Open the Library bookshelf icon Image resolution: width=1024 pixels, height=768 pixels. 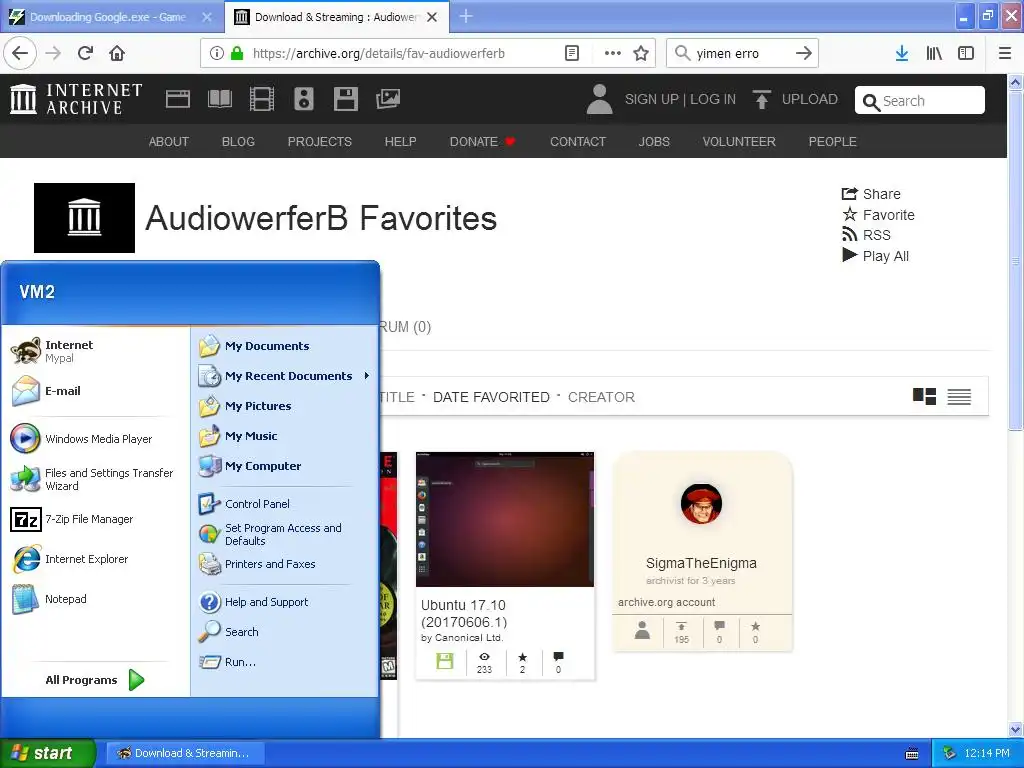click(x=934, y=54)
